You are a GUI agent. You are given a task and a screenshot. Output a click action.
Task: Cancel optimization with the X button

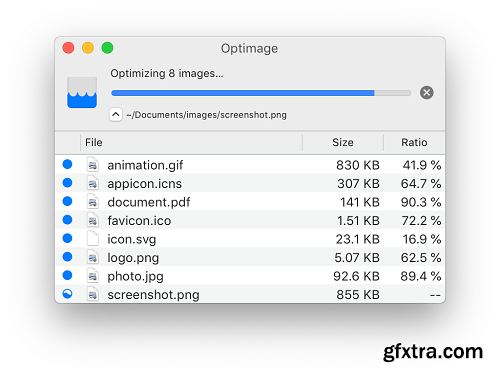(426, 93)
